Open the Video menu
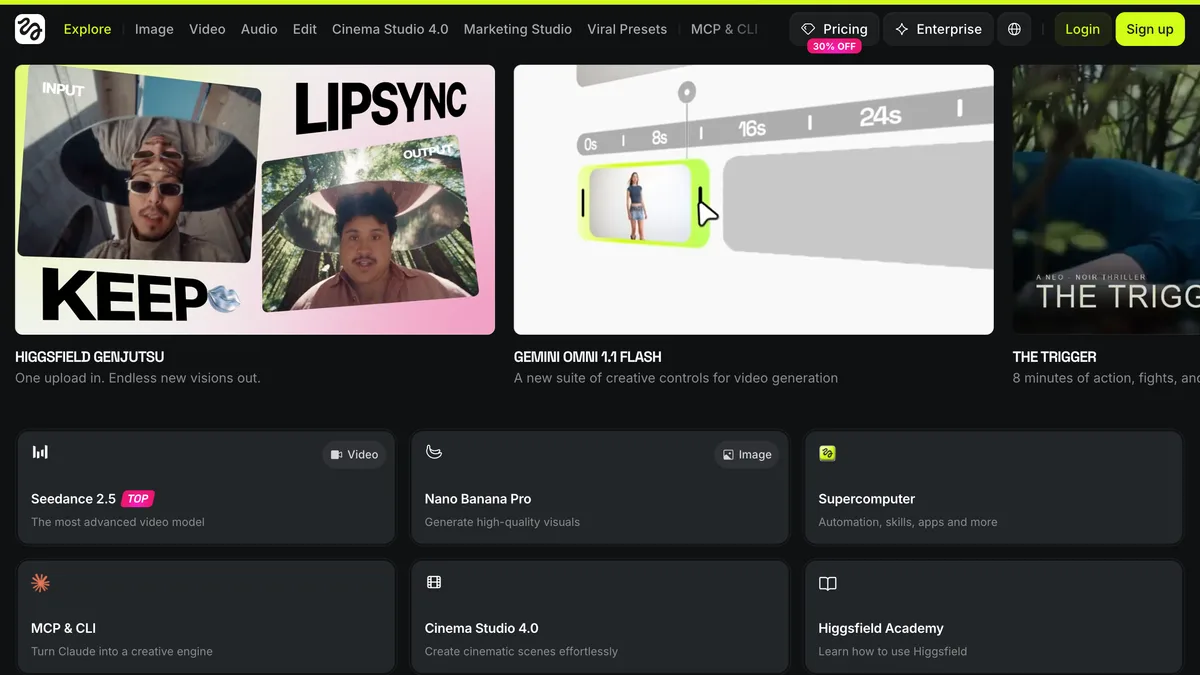 pos(207,29)
